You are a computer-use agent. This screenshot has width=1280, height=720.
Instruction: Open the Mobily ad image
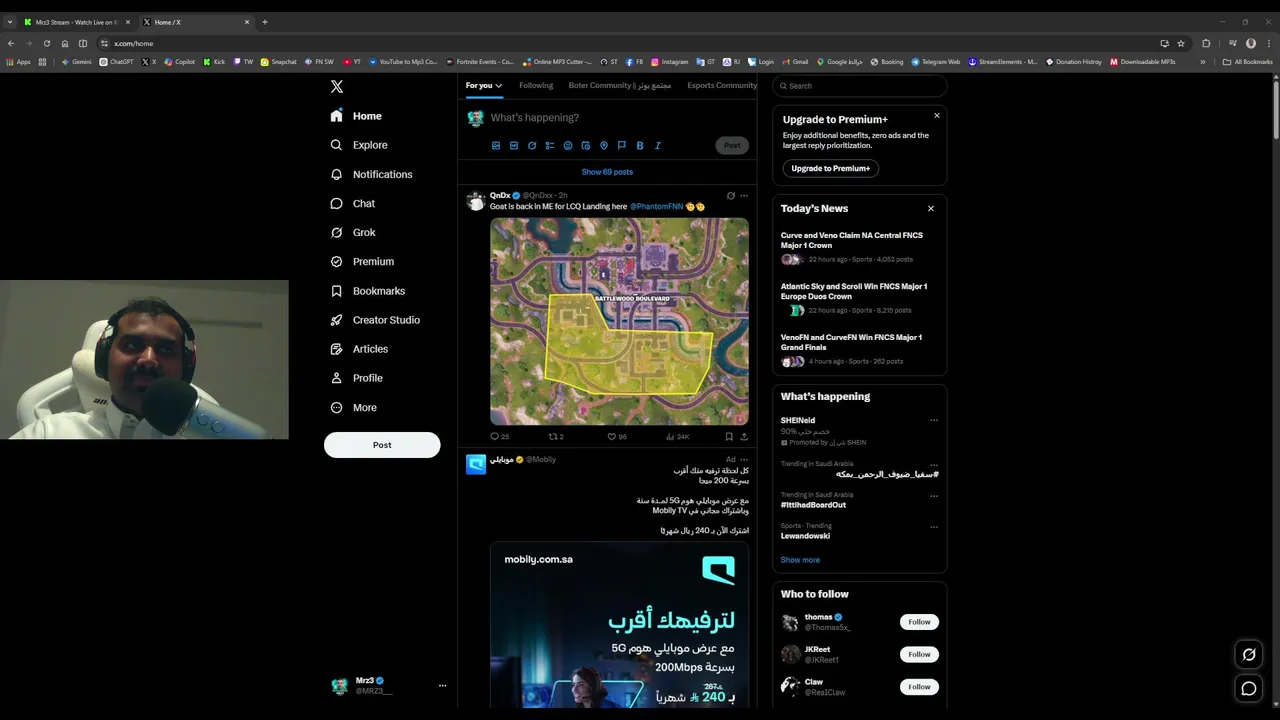(x=619, y=625)
